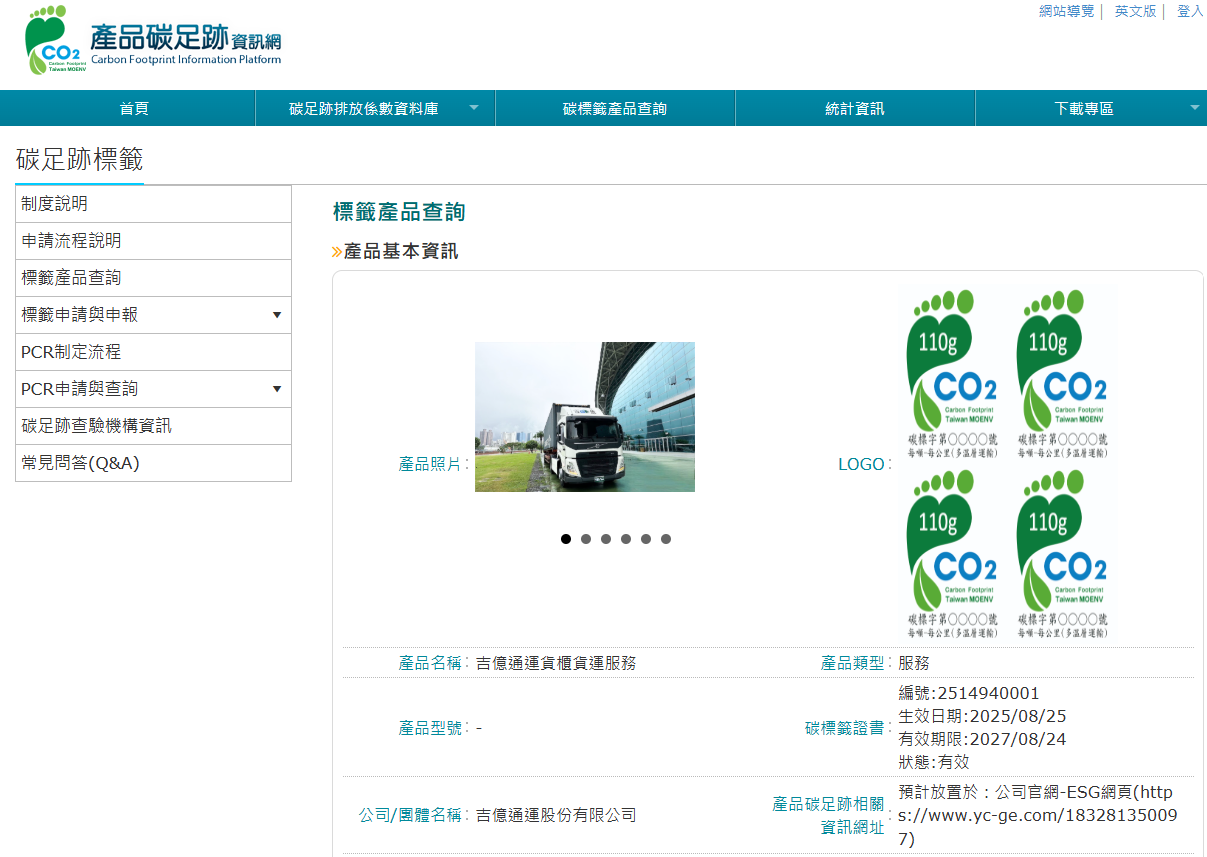Open 制度說明 in the sidebar
Viewport: 1207px width, 857px height.
click(153, 204)
